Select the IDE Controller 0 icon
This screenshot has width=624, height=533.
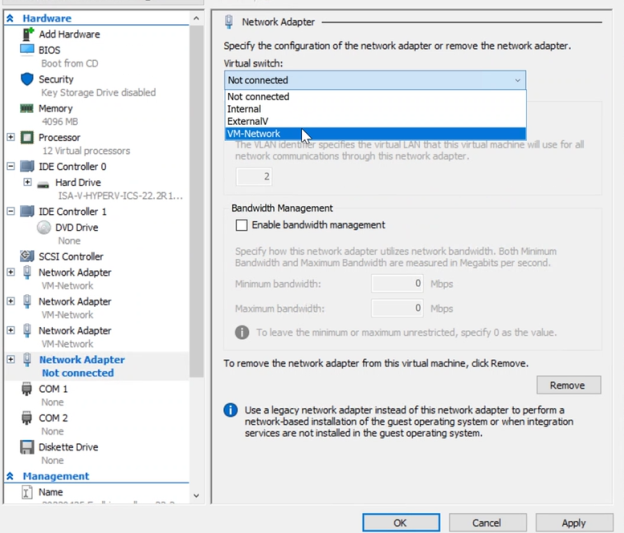click(27, 166)
